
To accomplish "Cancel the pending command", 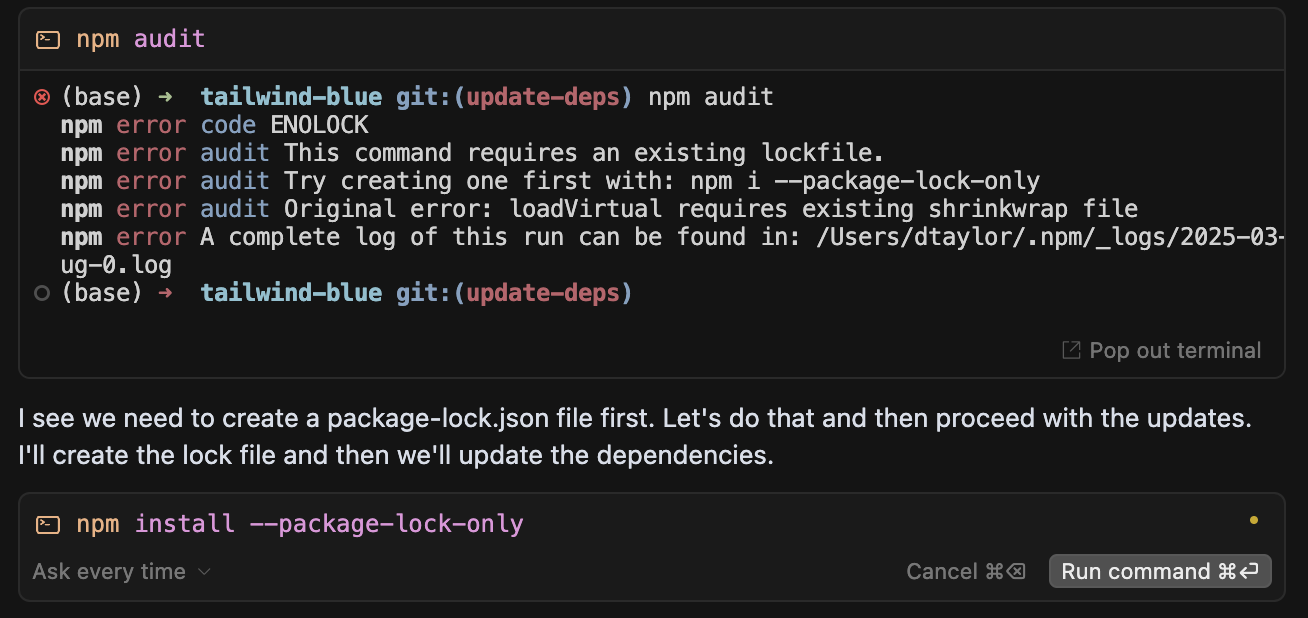I will (966, 571).
